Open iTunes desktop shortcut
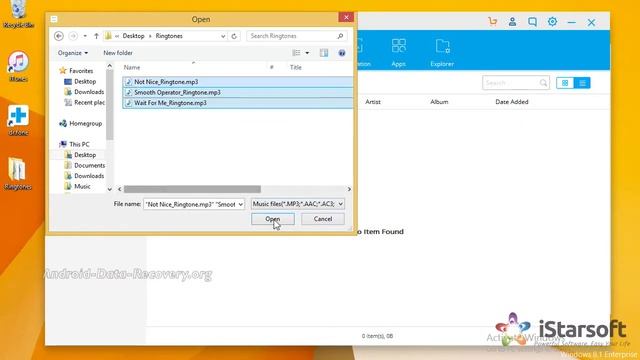The image size is (640, 360). [18, 66]
